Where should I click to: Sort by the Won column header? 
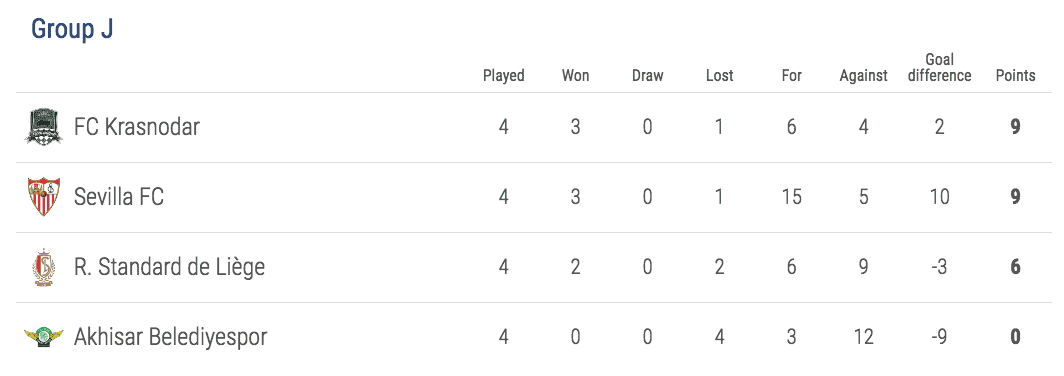coord(575,75)
